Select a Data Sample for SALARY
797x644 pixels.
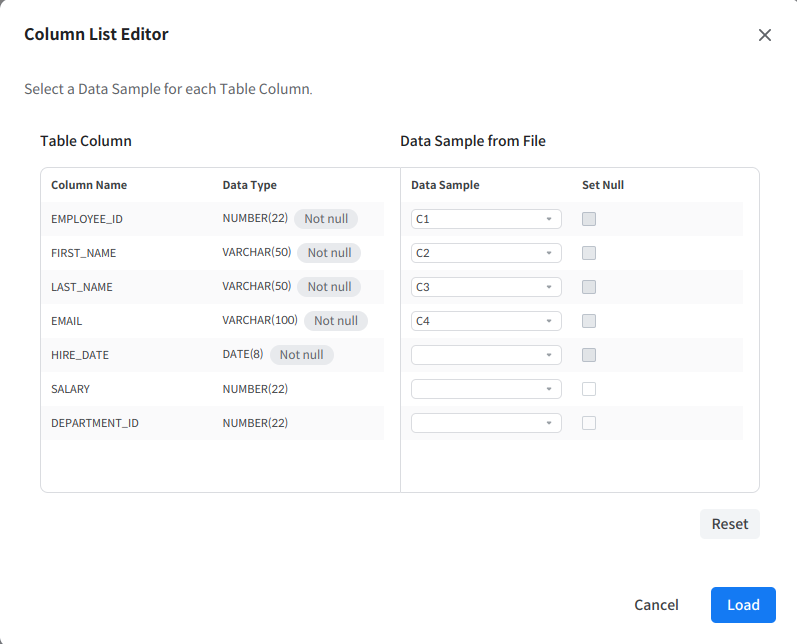pos(486,389)
